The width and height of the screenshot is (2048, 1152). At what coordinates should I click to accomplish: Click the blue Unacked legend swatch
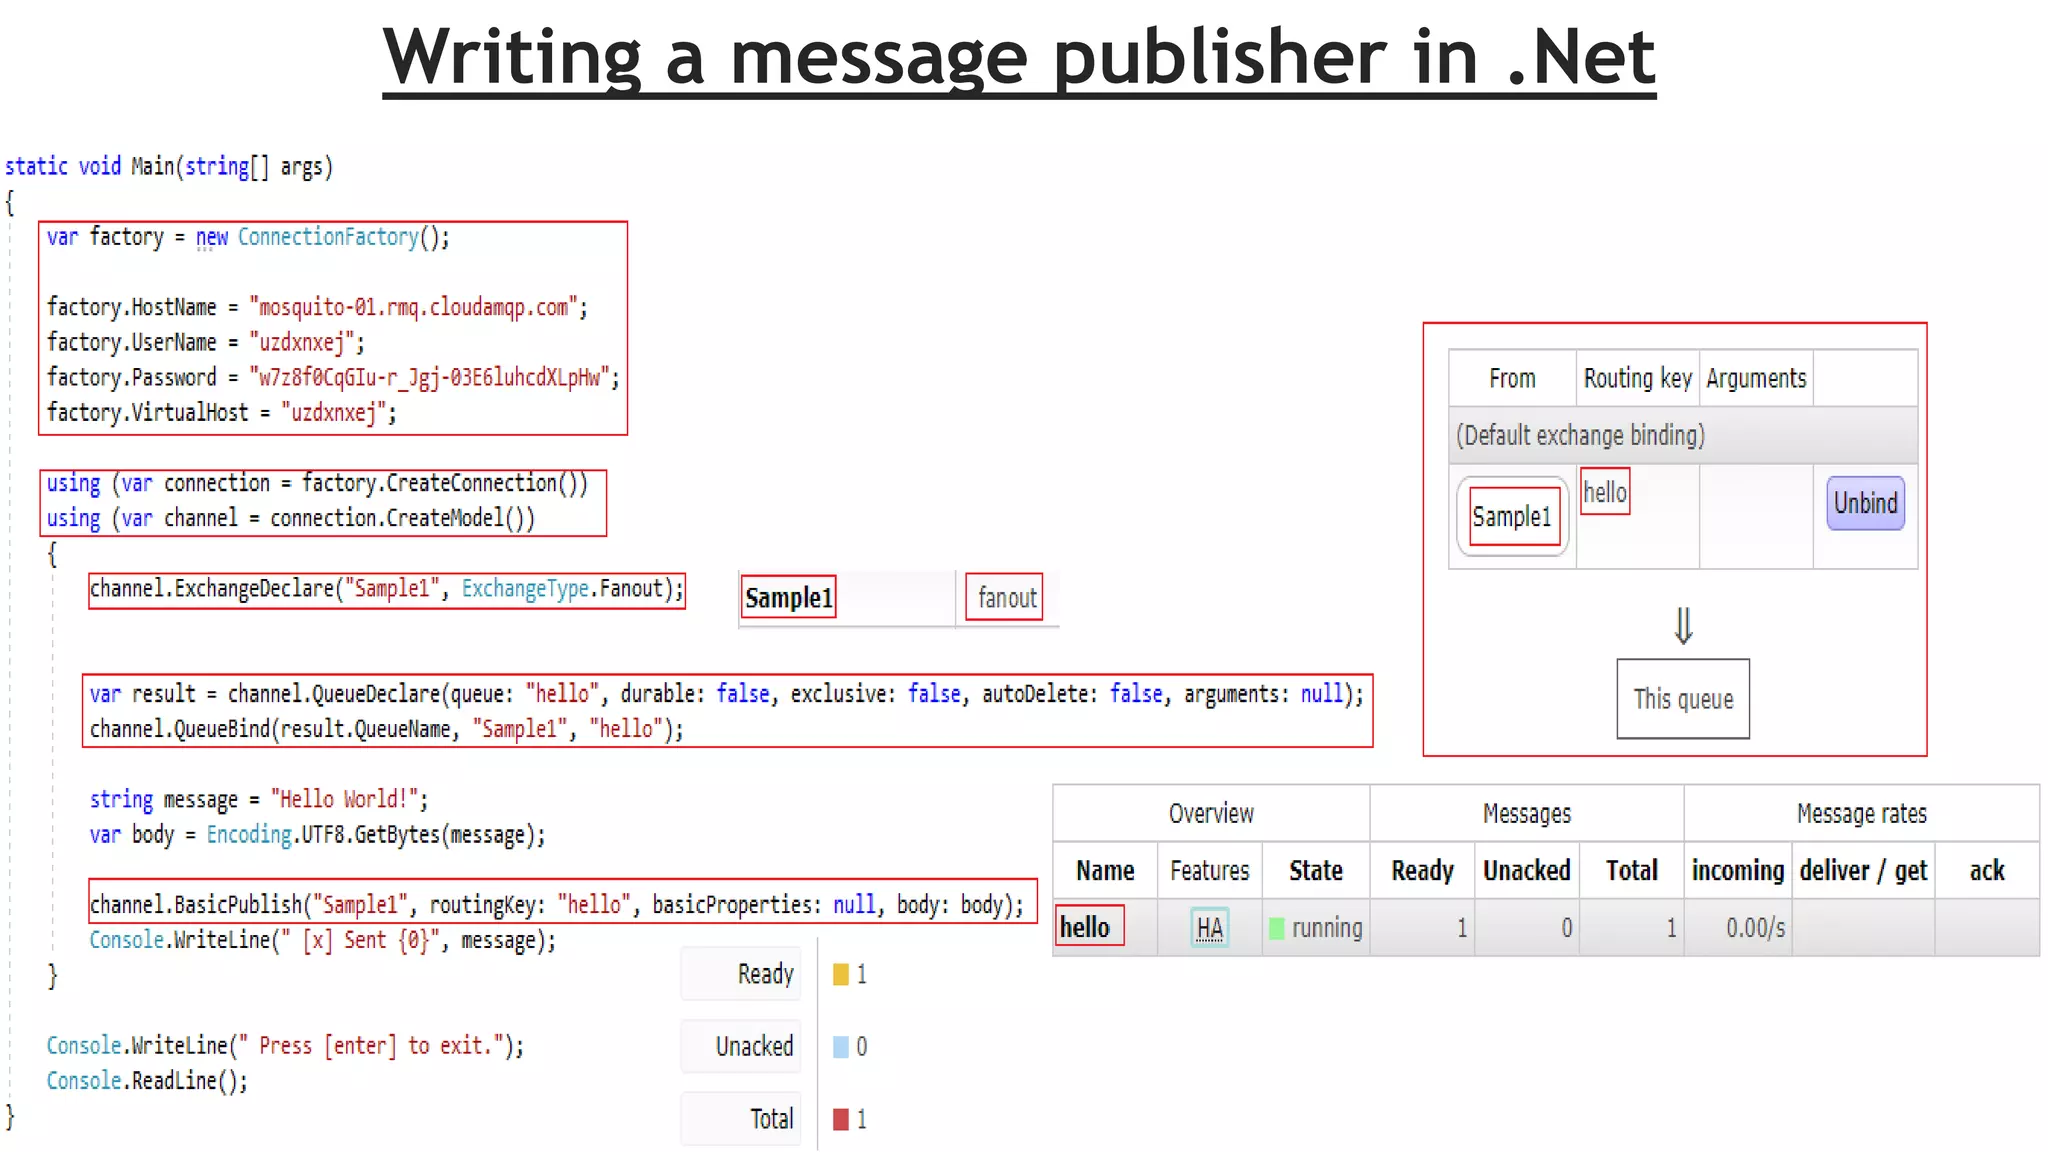841,1046
